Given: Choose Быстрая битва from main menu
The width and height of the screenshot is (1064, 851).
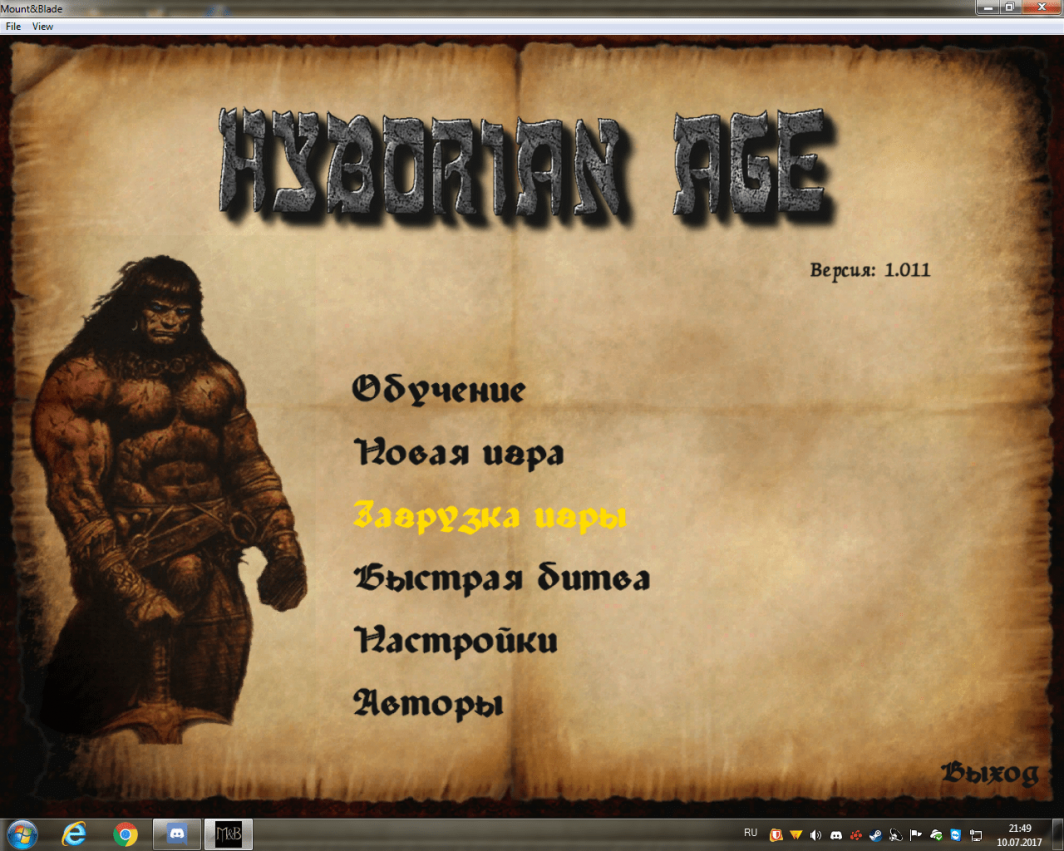Looking at the screenshot, I should point(501,579).
